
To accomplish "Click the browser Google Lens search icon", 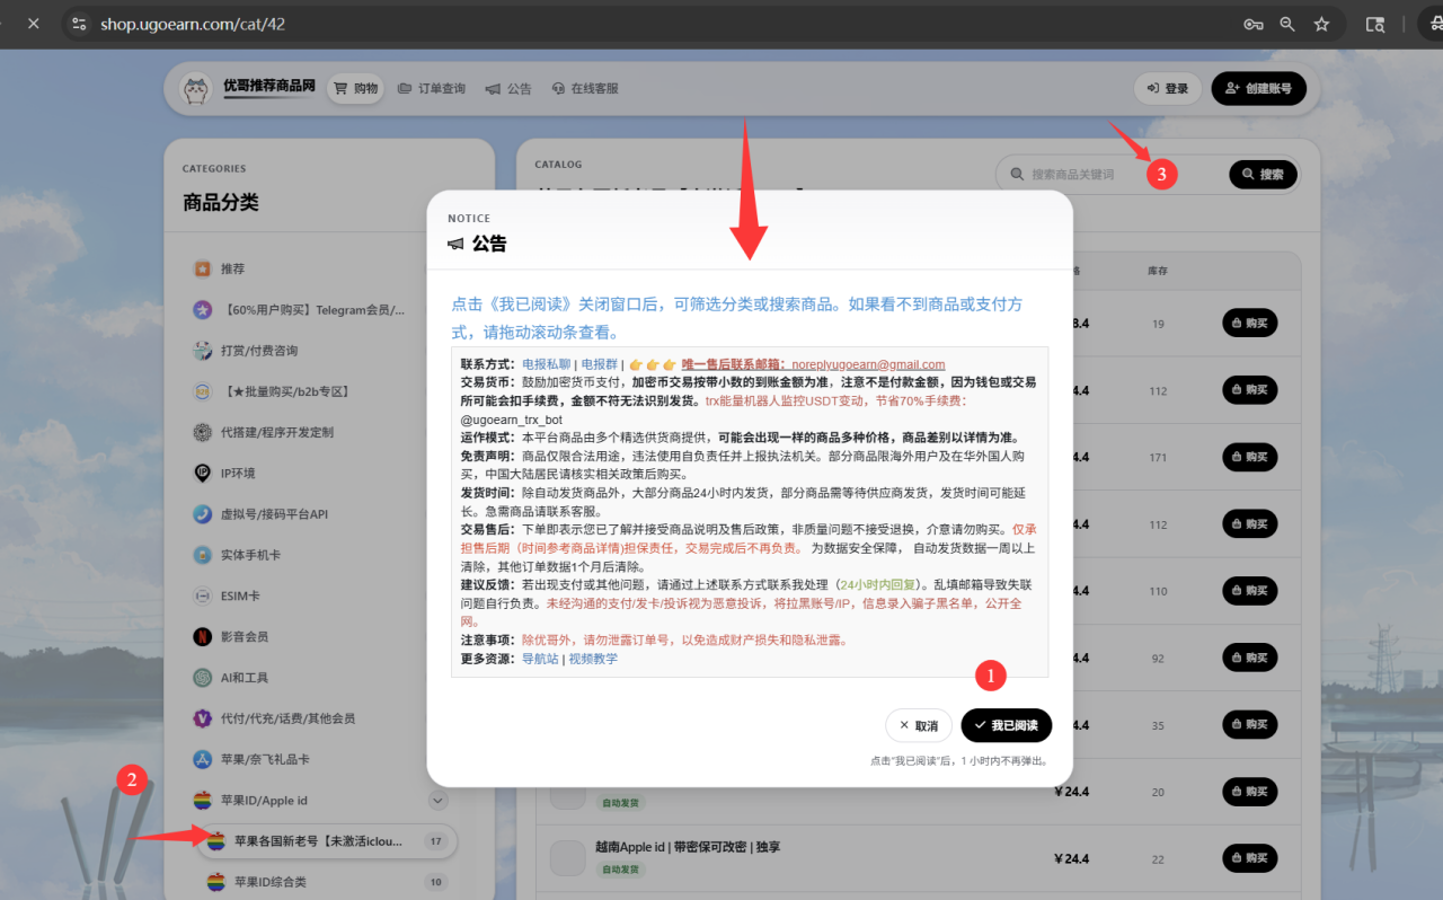I will (1375, 24).
